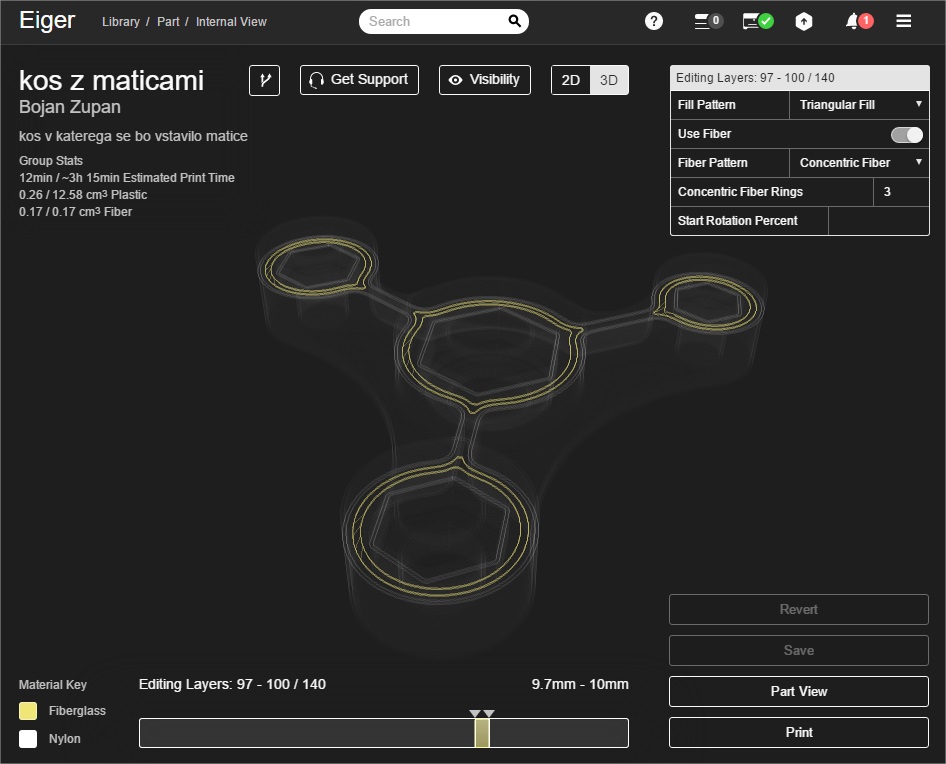Check printer status icon with green checkmark
Image resolution: width=946 pixels, height=764 pixels.
[x=757, y=21]
